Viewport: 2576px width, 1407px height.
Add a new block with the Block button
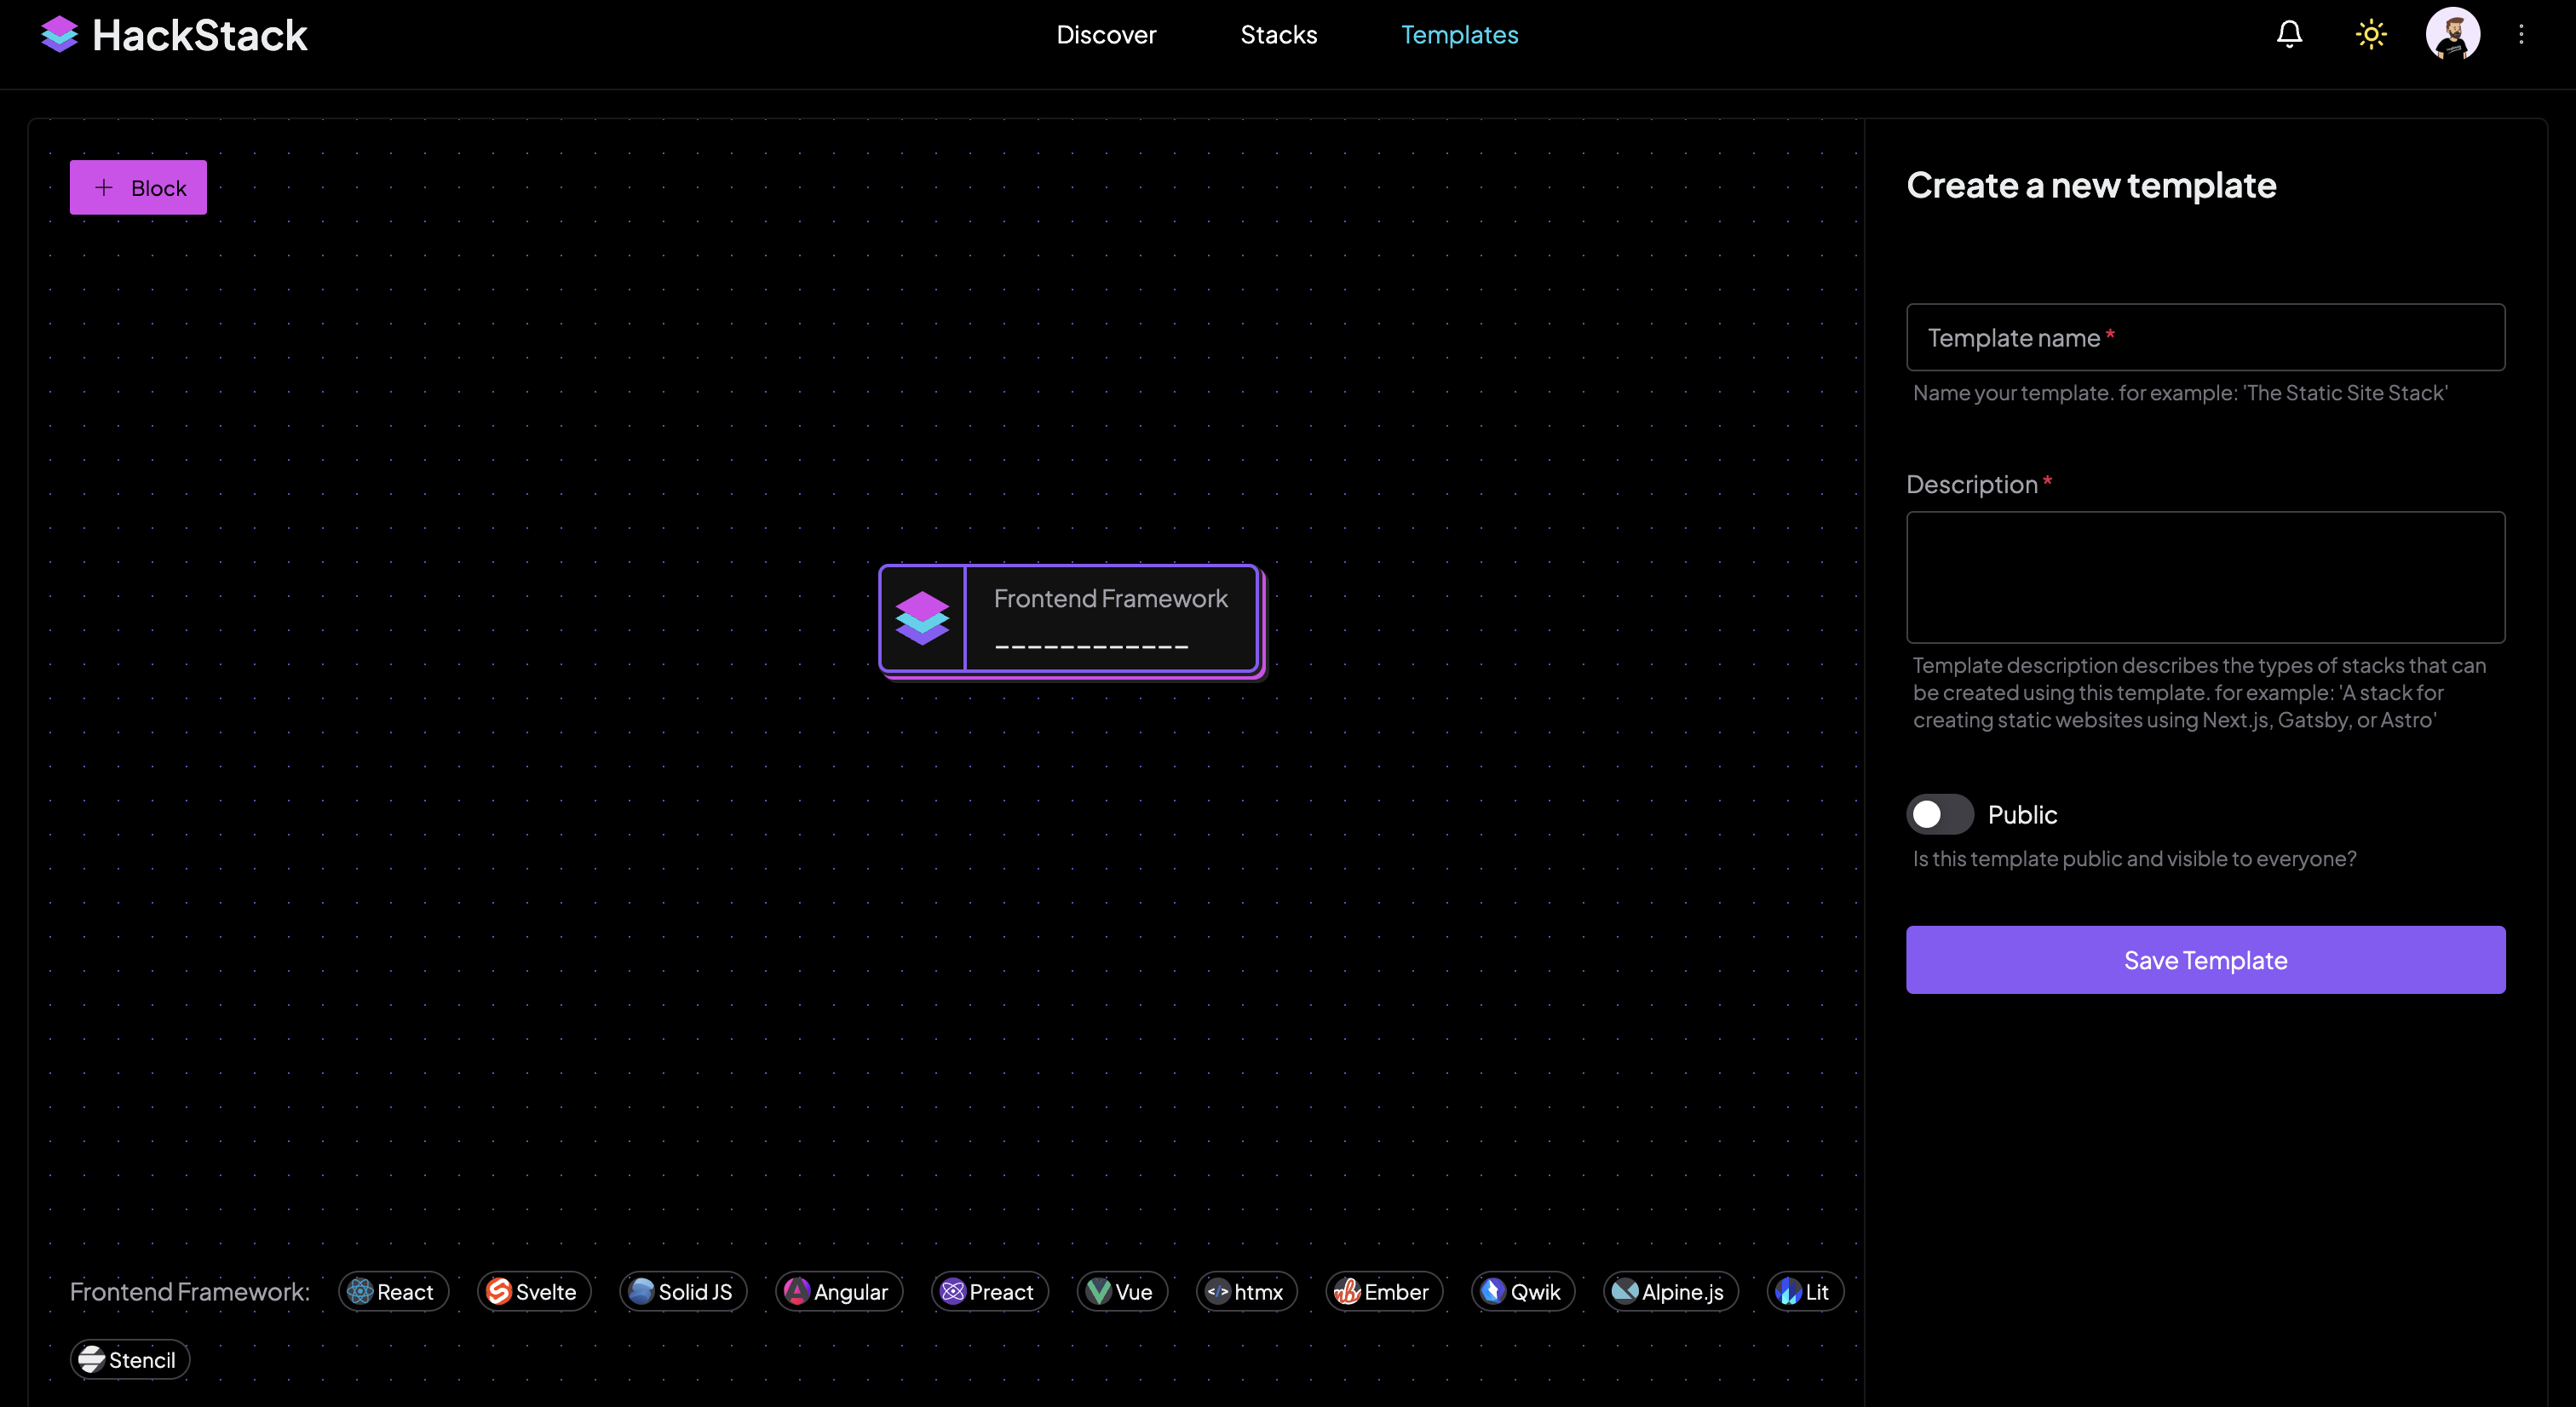(x=137, y=187)
